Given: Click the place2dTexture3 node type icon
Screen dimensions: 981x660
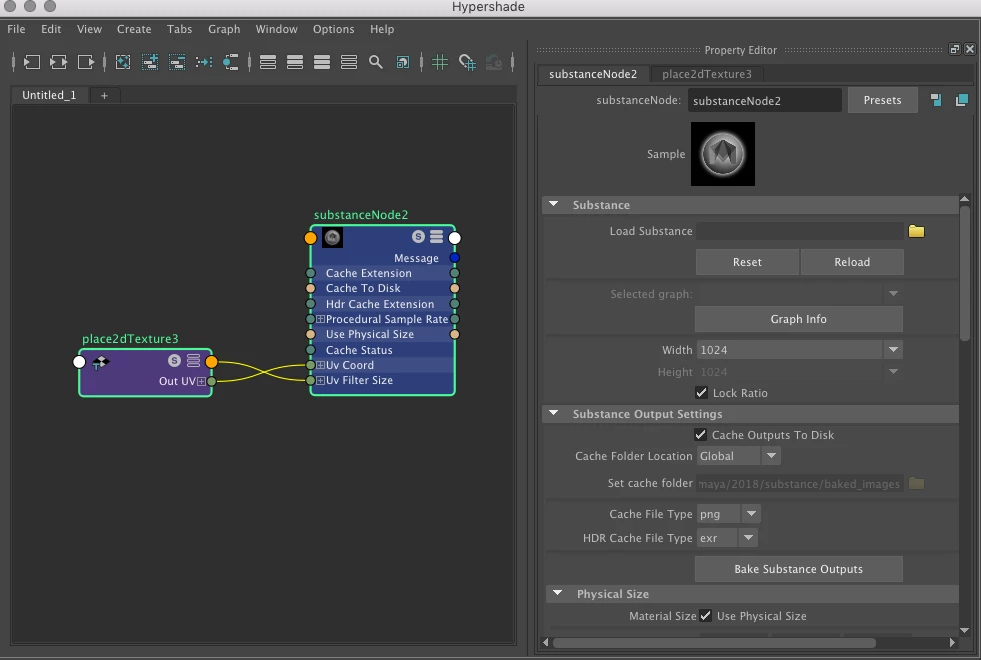Looking at the screenshot, I should pyautogui.click(x=100, y=362).
